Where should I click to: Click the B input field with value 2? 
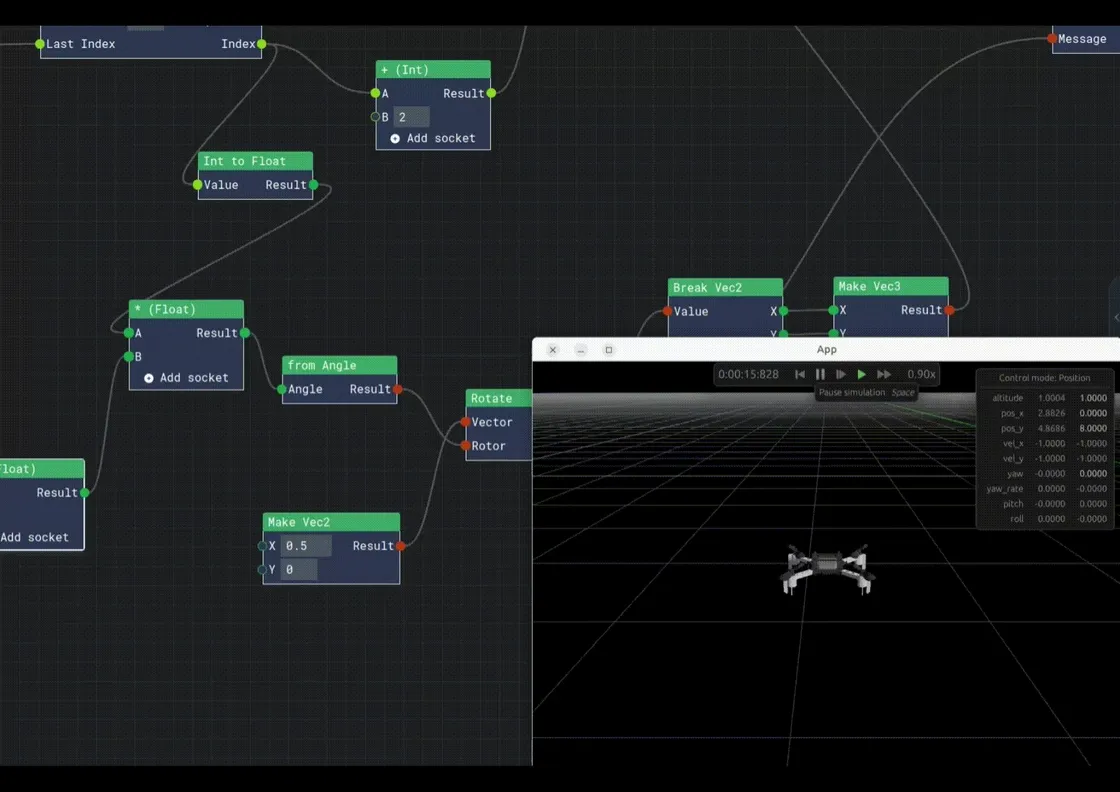point(411,116)
